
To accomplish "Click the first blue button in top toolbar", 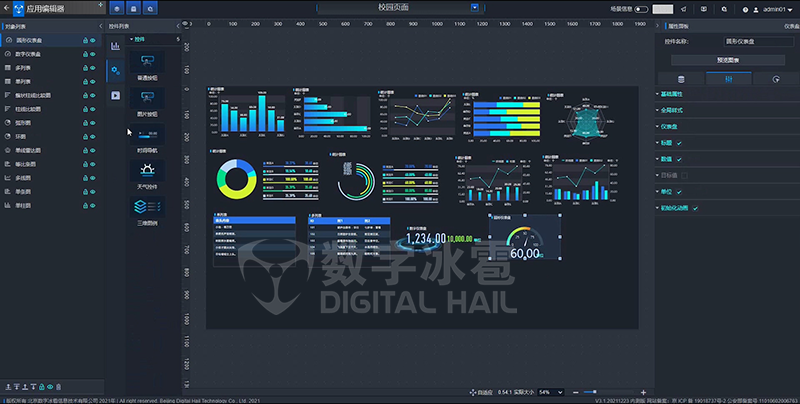I will (117, 8).
